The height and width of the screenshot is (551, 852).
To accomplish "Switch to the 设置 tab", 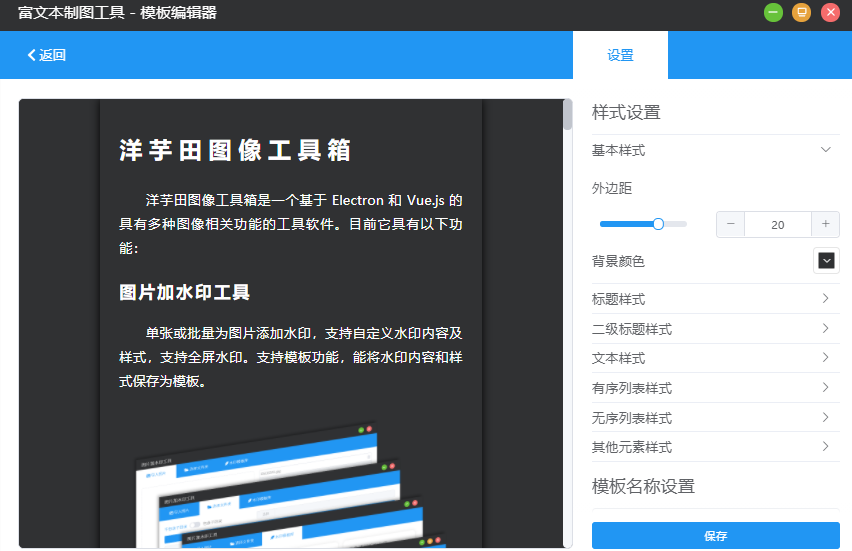I will click(x=620, y=55).
